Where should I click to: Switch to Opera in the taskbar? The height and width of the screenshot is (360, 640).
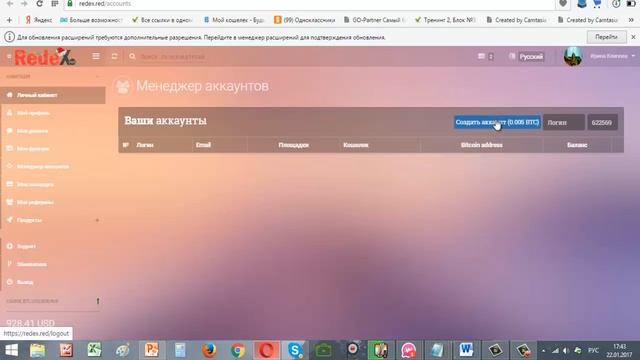pyautogui.click(x=267, y=350)
